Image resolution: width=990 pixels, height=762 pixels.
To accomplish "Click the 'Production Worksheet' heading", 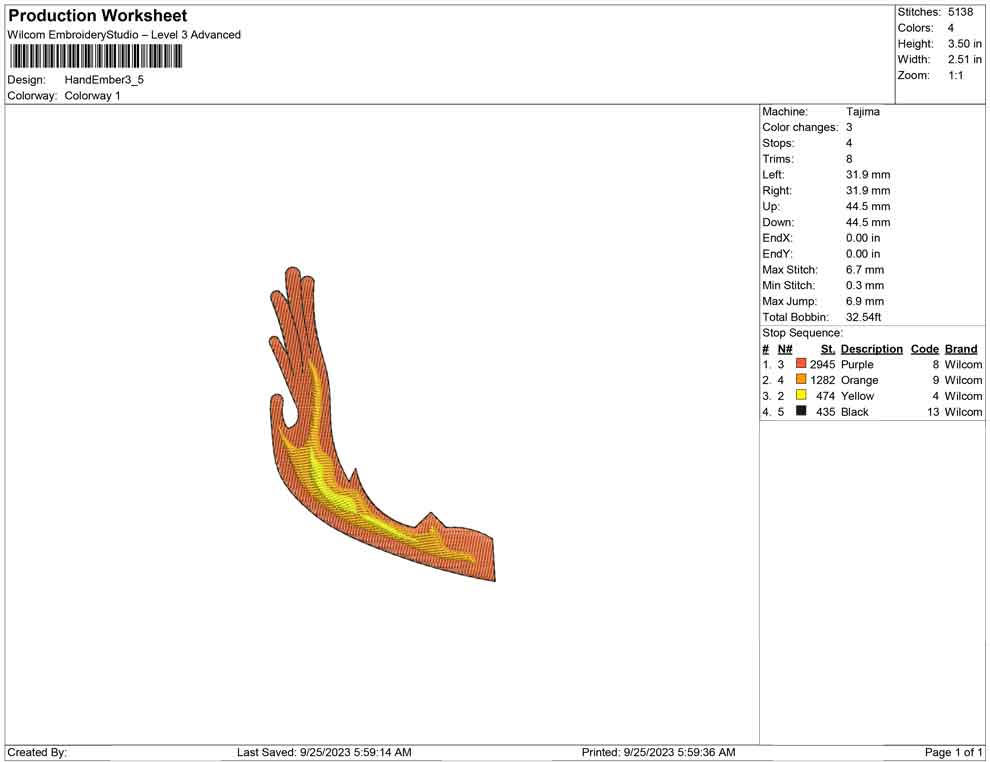I will click(98, 16).
